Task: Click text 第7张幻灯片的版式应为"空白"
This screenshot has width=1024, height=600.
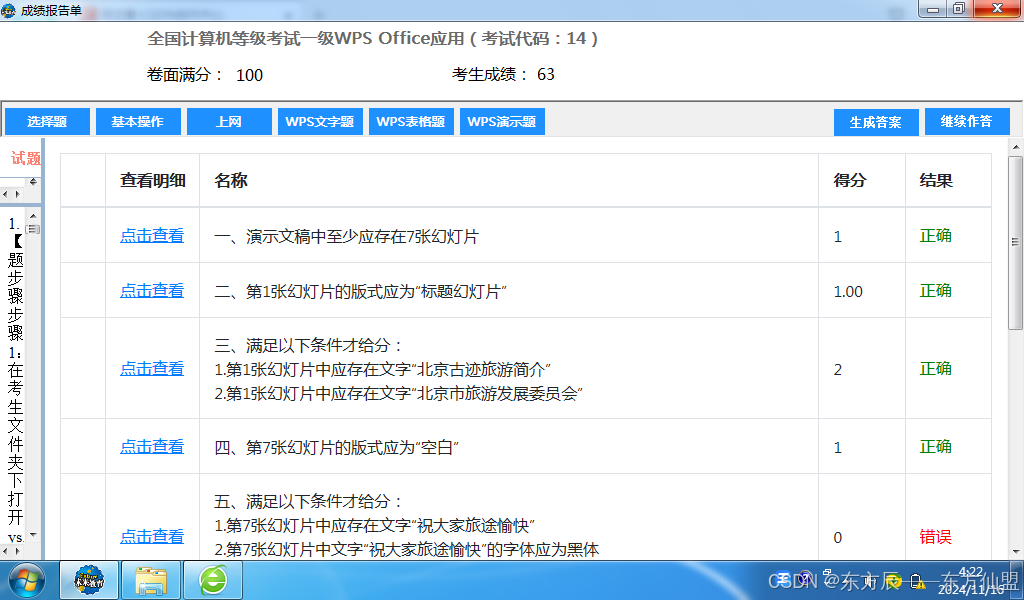Action: tap(337, 448)
